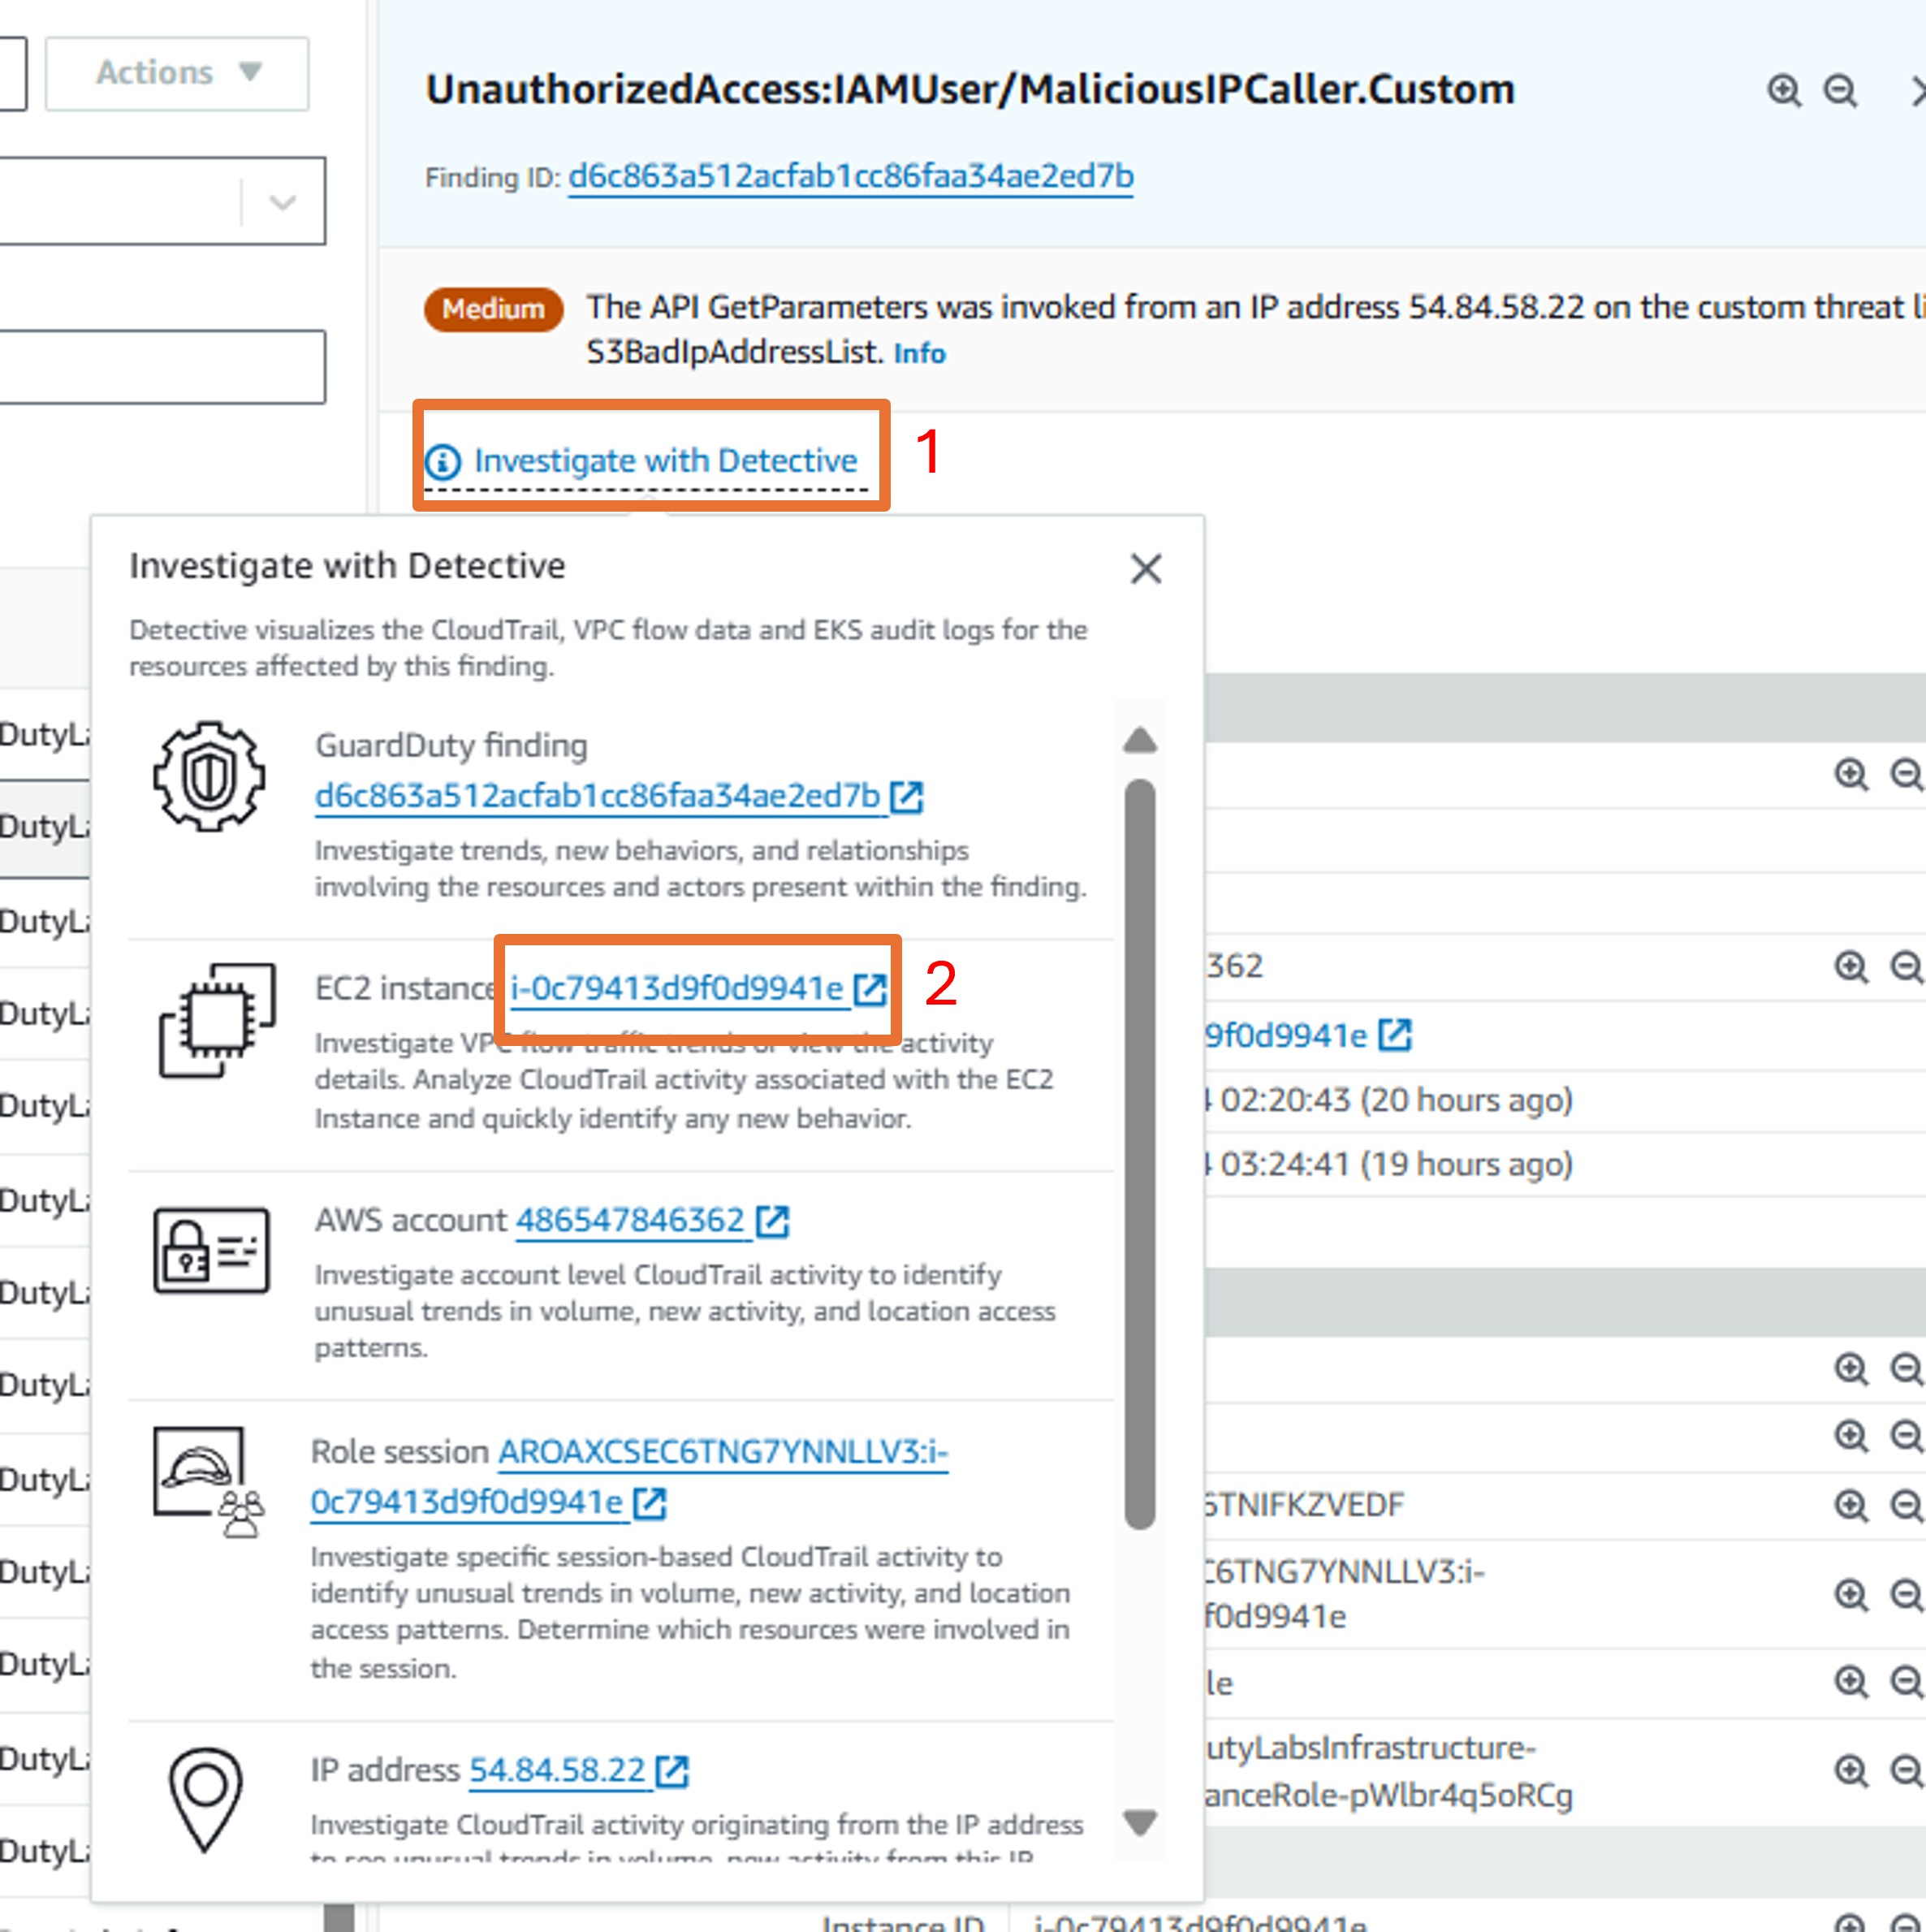Screen dimensions: 1926x1932
Task: Zoom in filter on 5TNIFKZVEDF row
Action: tap(1851, 1505)
